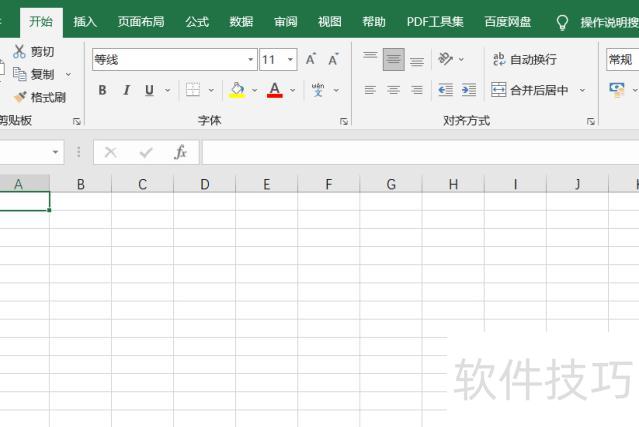Click the cell Borders icon
This screenshot has width=639, height=427.
click(x=193, y=90)
